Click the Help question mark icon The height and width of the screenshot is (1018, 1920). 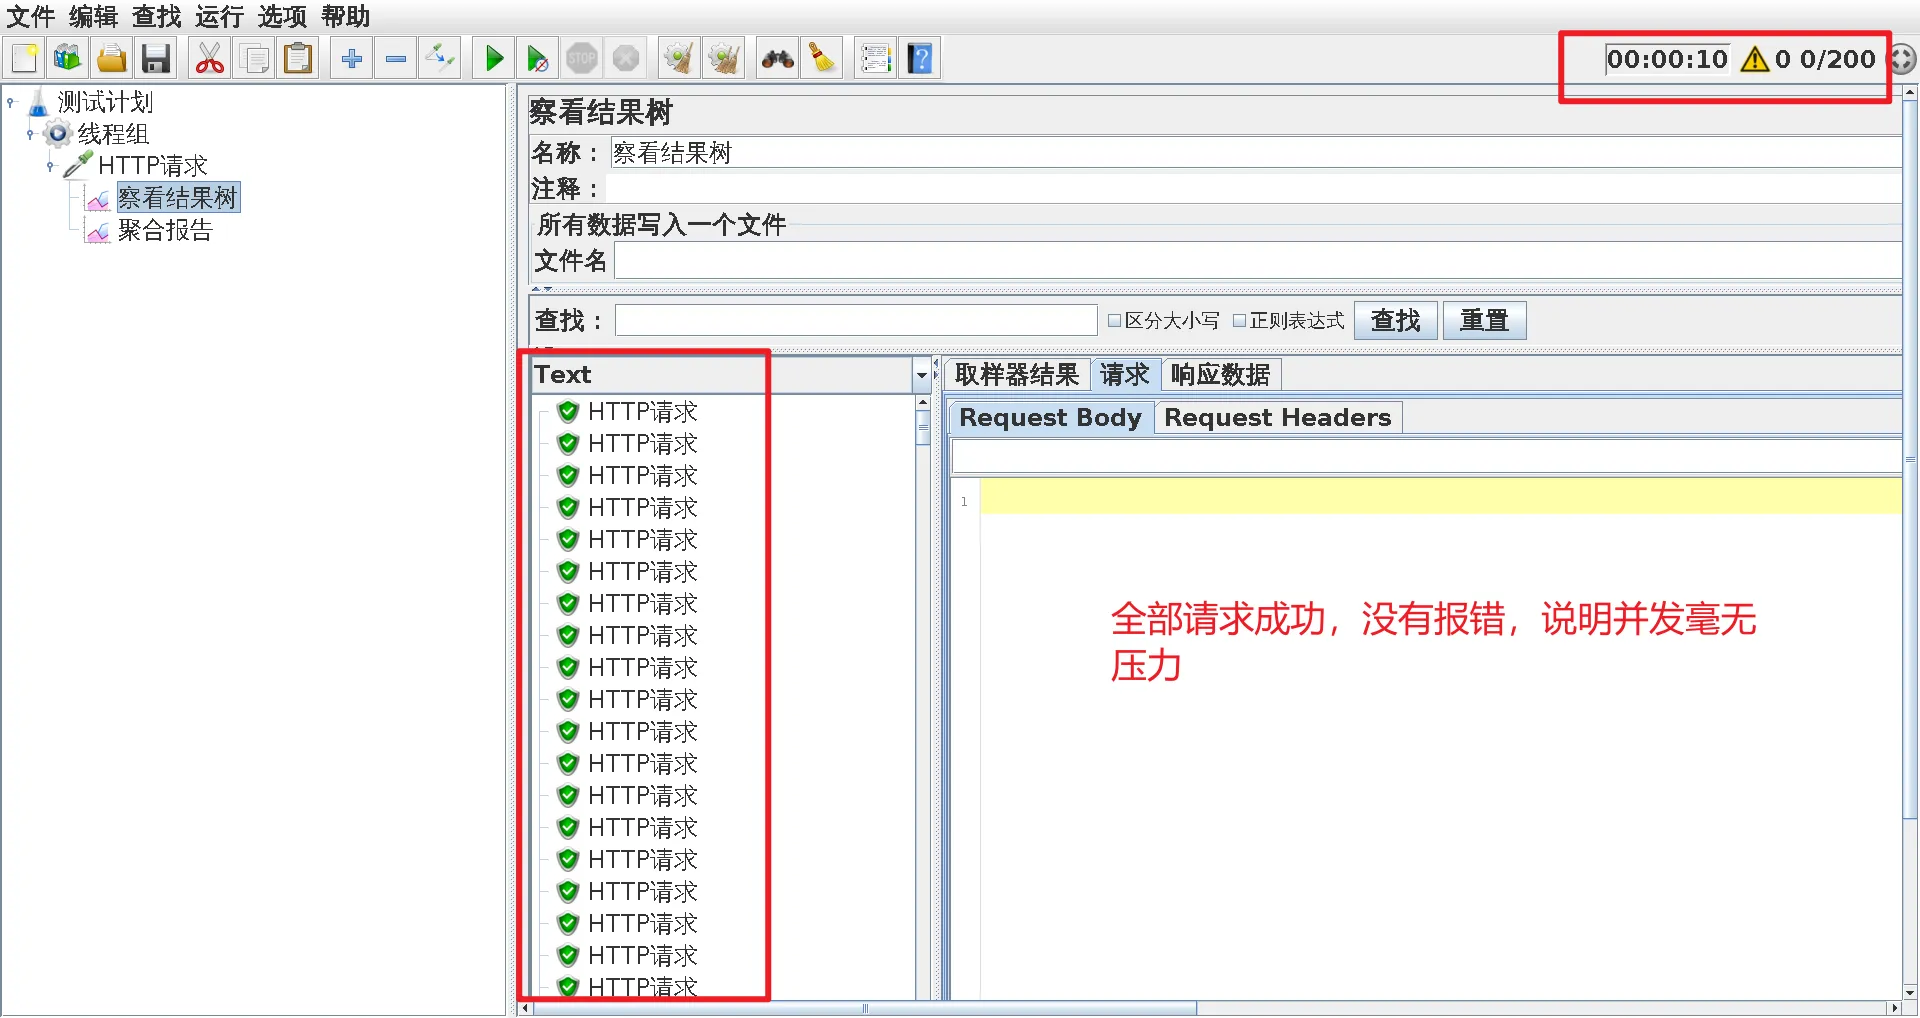point(920,59)
